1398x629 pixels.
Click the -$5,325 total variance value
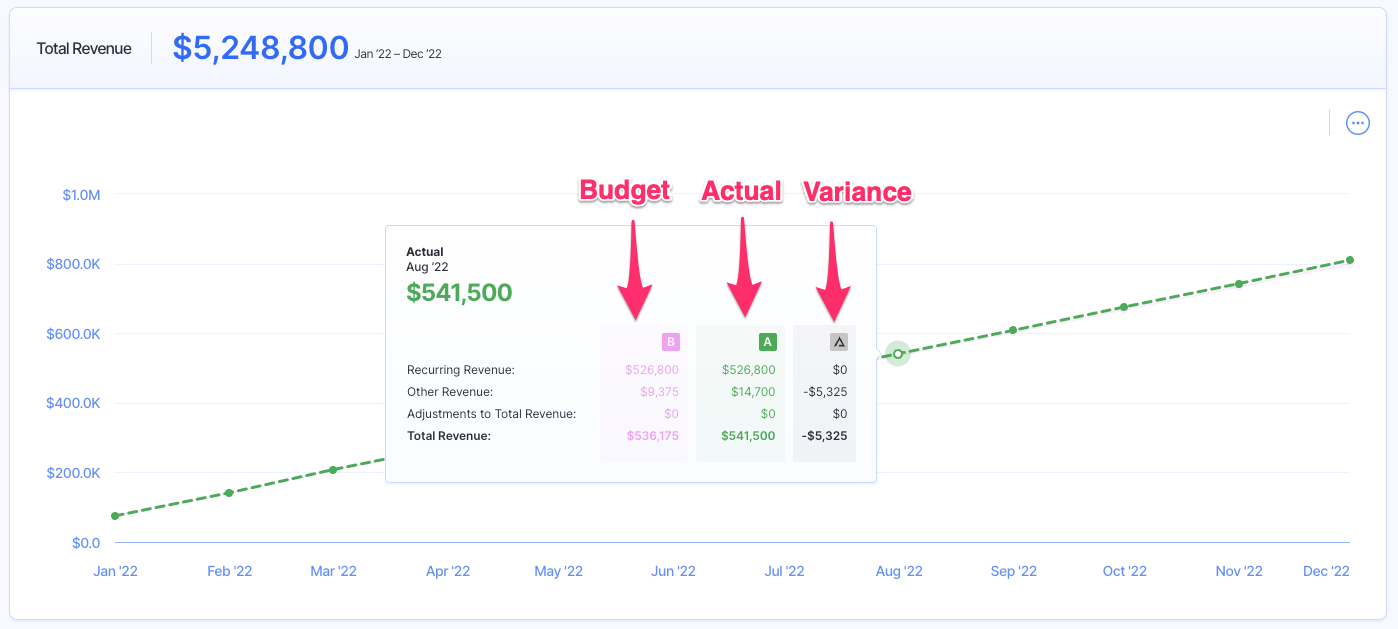click(x=826, y=435)
